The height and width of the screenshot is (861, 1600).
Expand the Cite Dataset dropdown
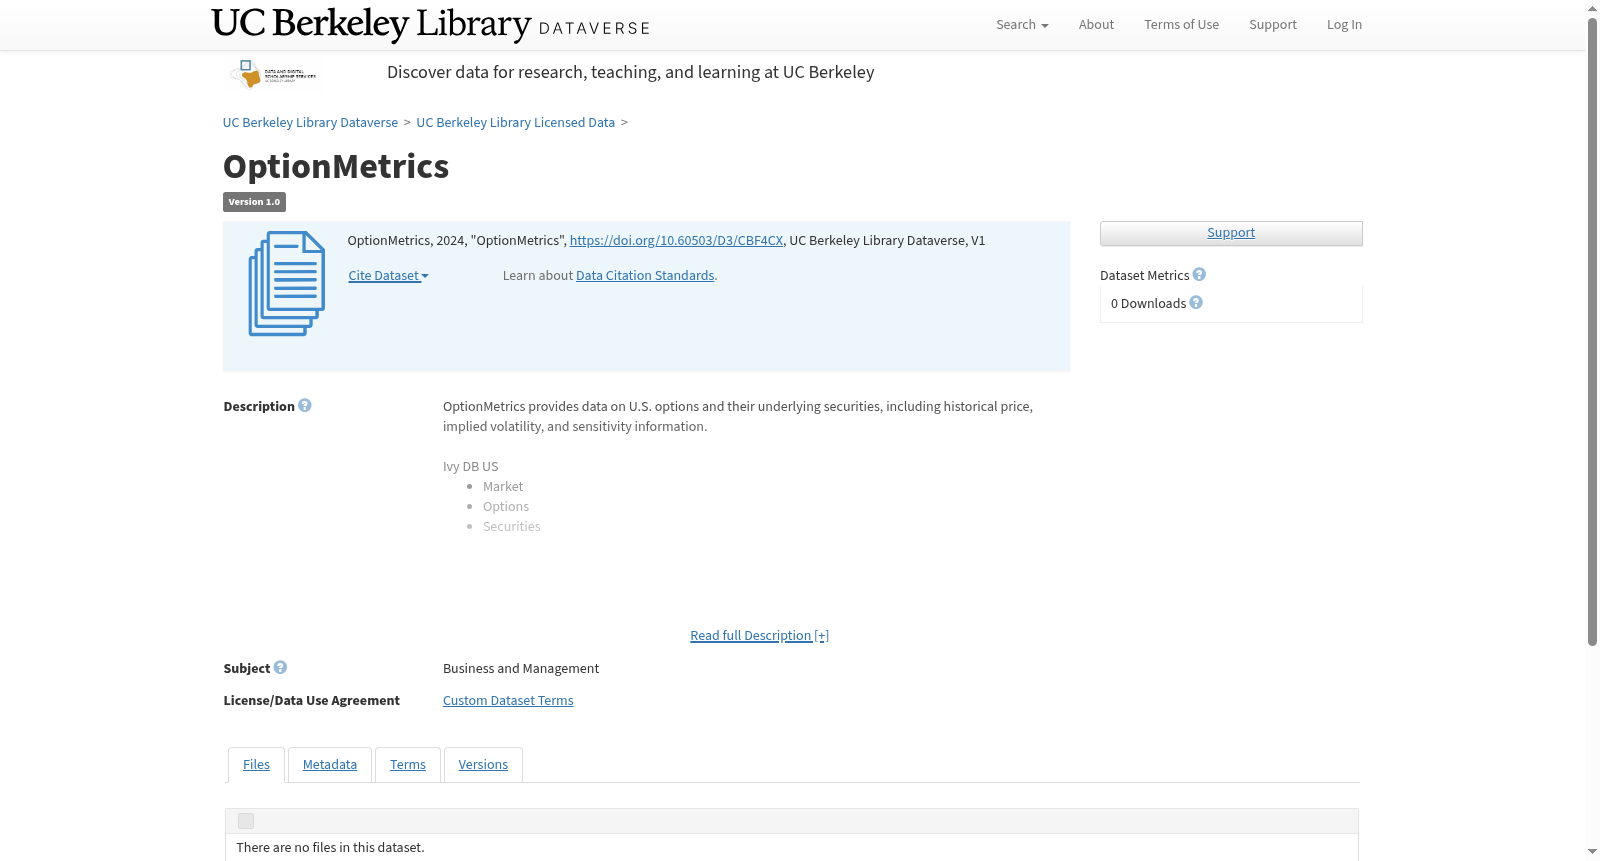point(388,276)
